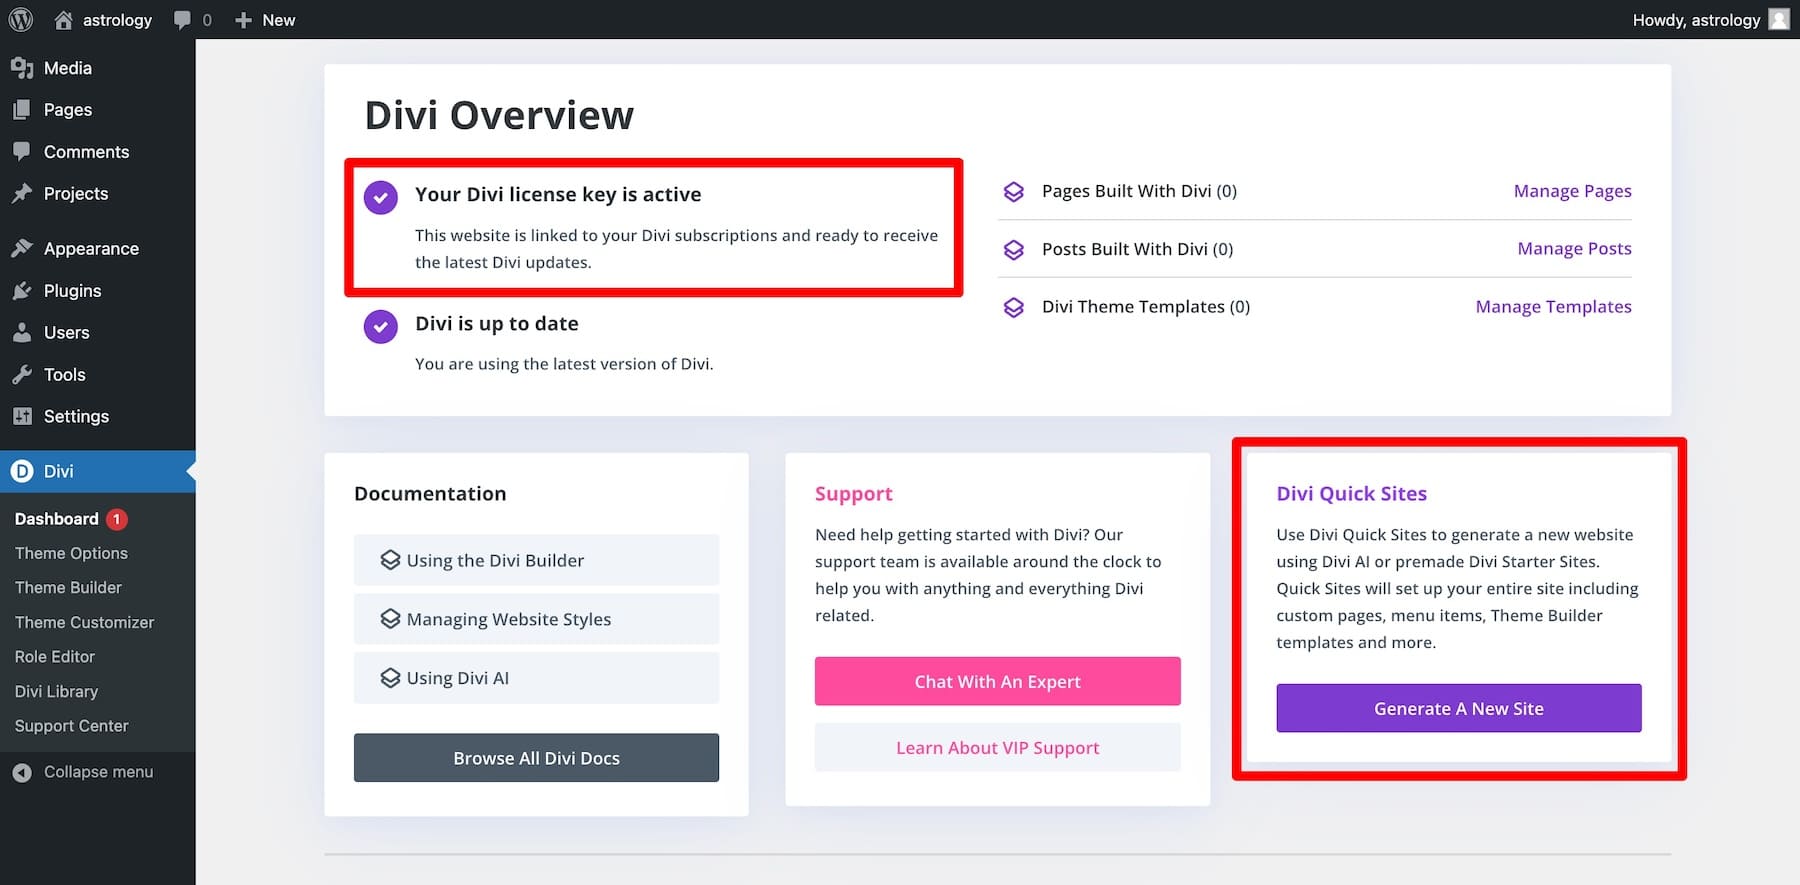
Task: Open the New content dropdown in admin bar
Action: click(x=265, y=20)
